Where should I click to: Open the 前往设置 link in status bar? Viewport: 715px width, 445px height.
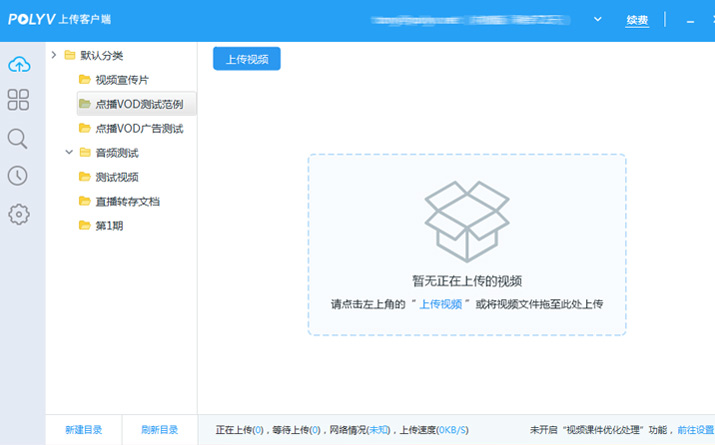tap(693, 430)
